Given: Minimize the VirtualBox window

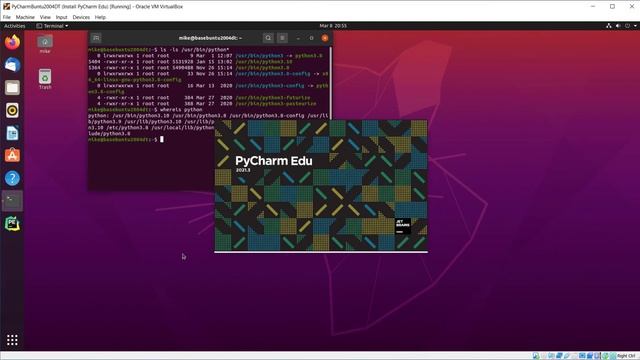Looking at the screenshot, I should tap(593, 7).
